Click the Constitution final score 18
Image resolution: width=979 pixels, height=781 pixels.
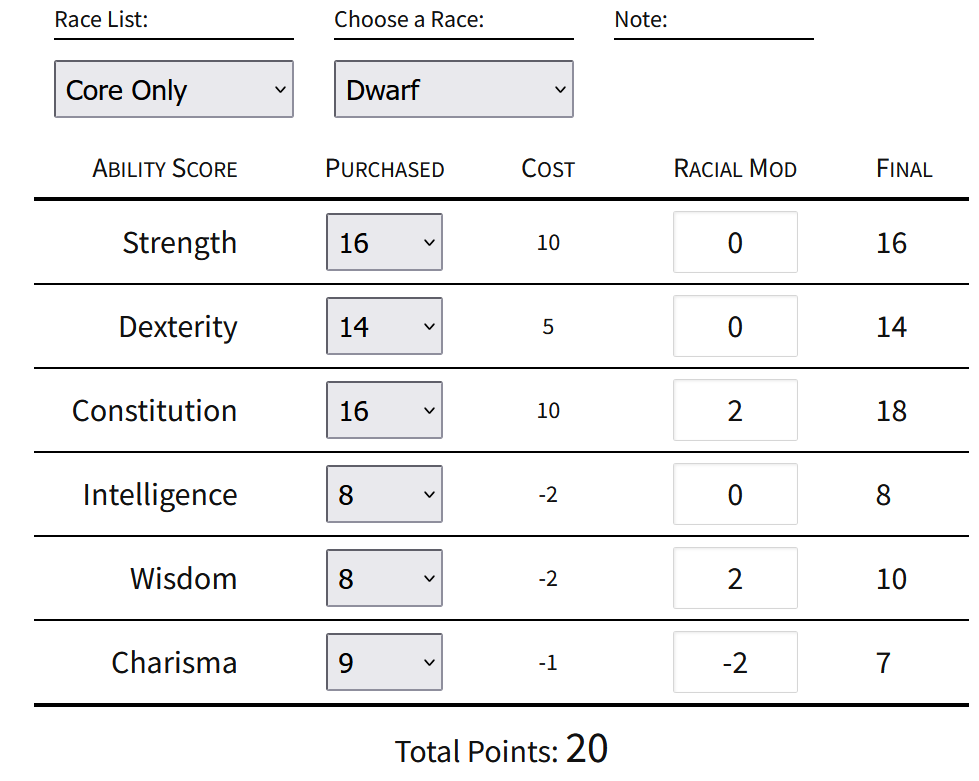[x=891, y=411]
